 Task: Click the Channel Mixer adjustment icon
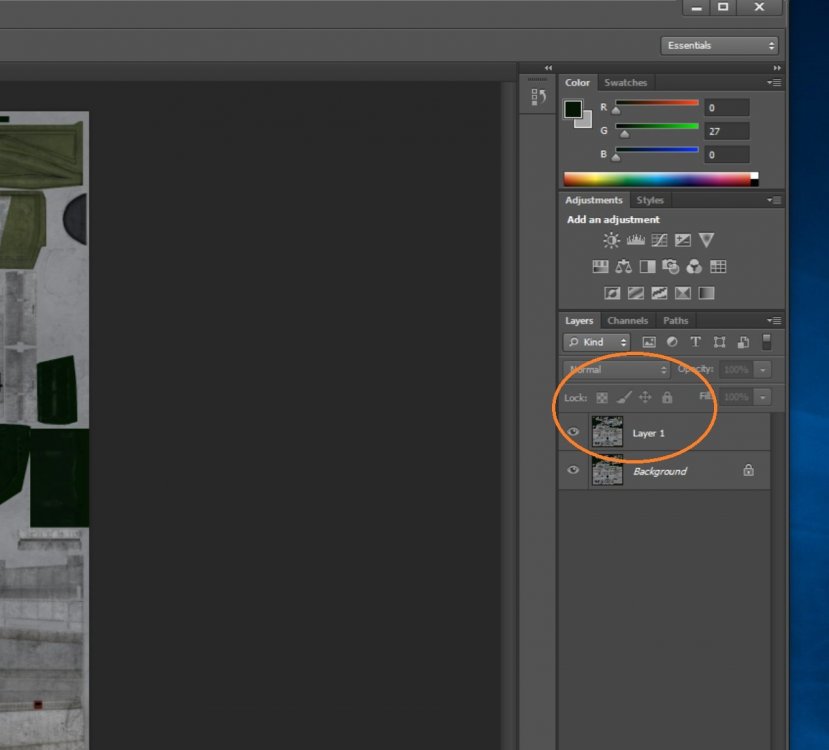[694, 267]
